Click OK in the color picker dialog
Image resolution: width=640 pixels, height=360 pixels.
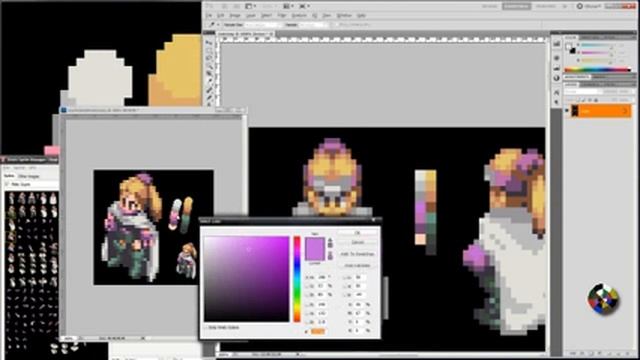358,233
